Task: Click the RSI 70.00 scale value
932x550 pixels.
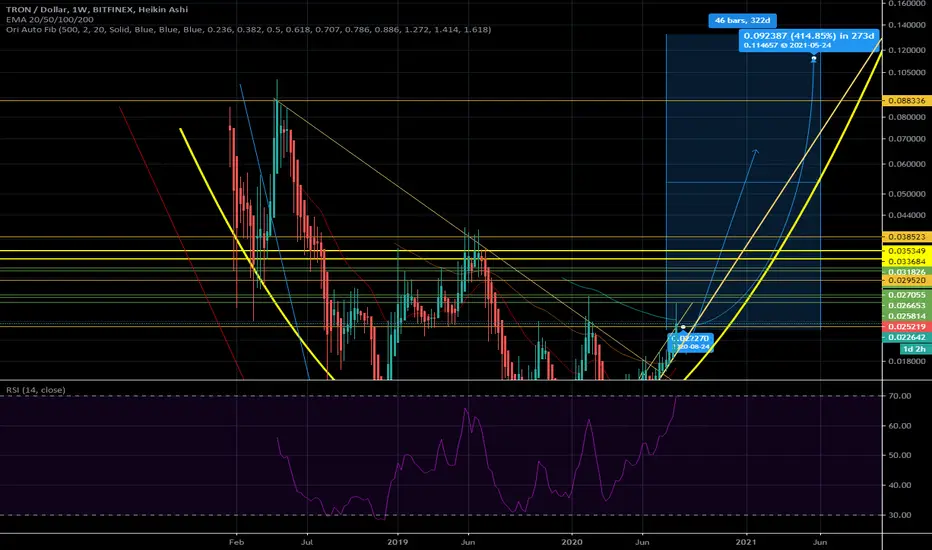Action: 900,396
